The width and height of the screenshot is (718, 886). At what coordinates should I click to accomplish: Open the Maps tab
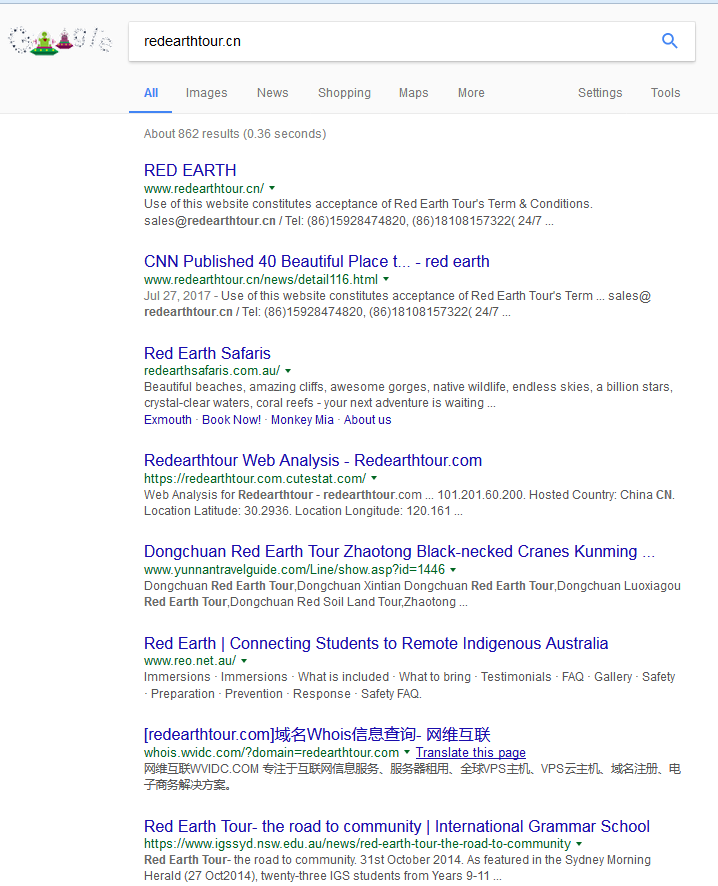[414, 93]
